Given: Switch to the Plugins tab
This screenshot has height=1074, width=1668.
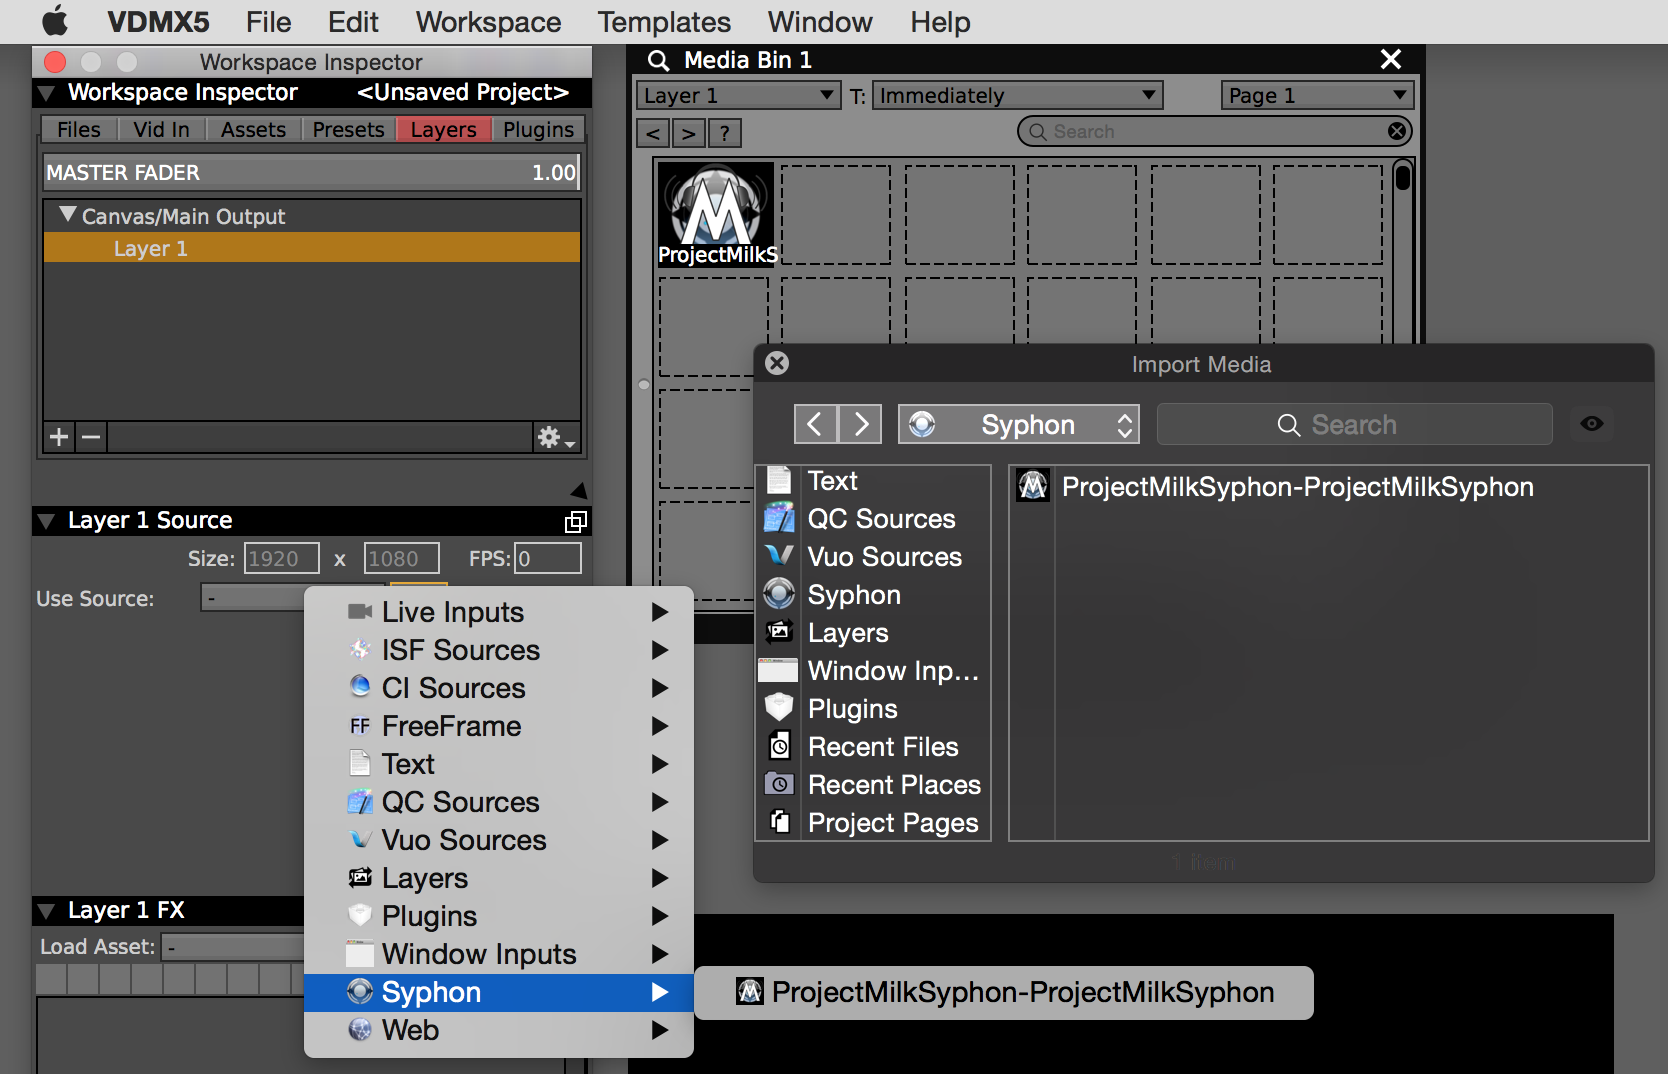Looking at the screenshot, I should (x=538, y=129).
